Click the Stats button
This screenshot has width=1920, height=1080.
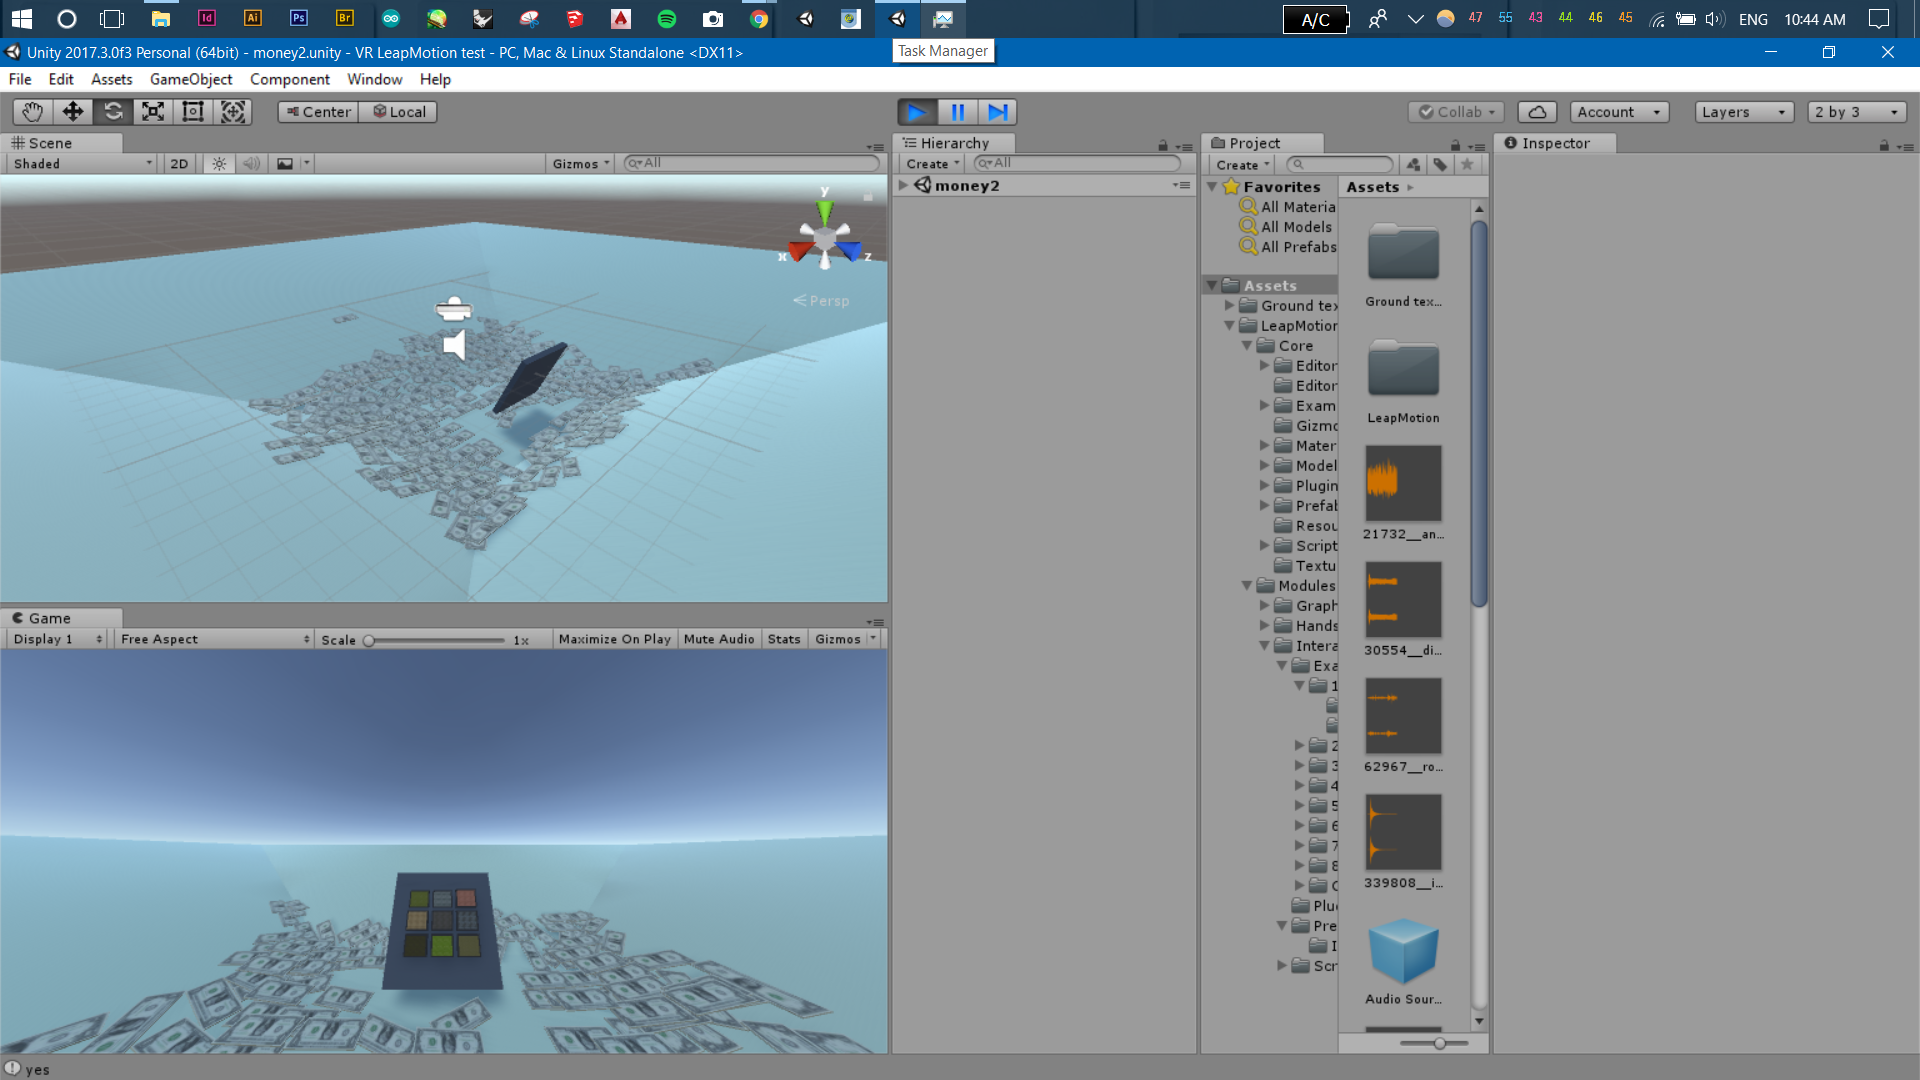coord(783,639)
